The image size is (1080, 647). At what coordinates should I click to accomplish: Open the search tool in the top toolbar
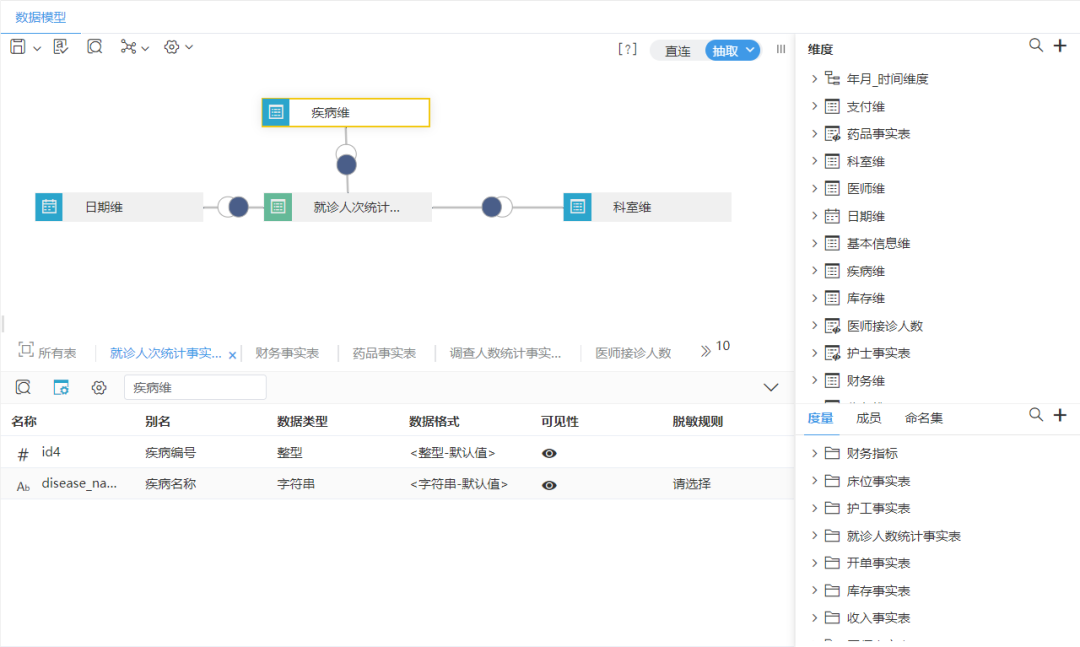(94, 46)
